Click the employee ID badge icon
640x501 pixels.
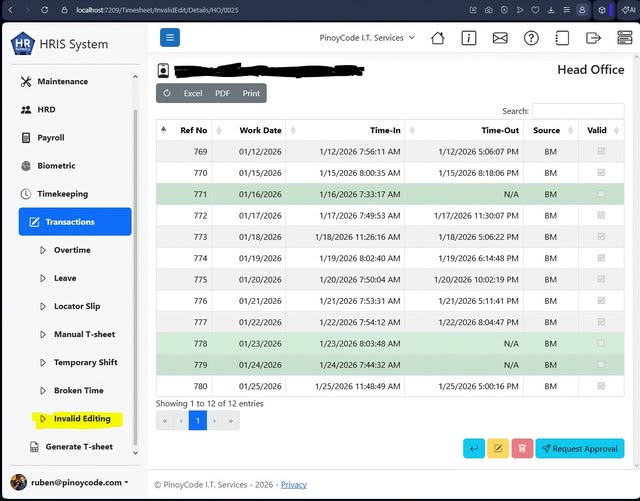[163, 71]
